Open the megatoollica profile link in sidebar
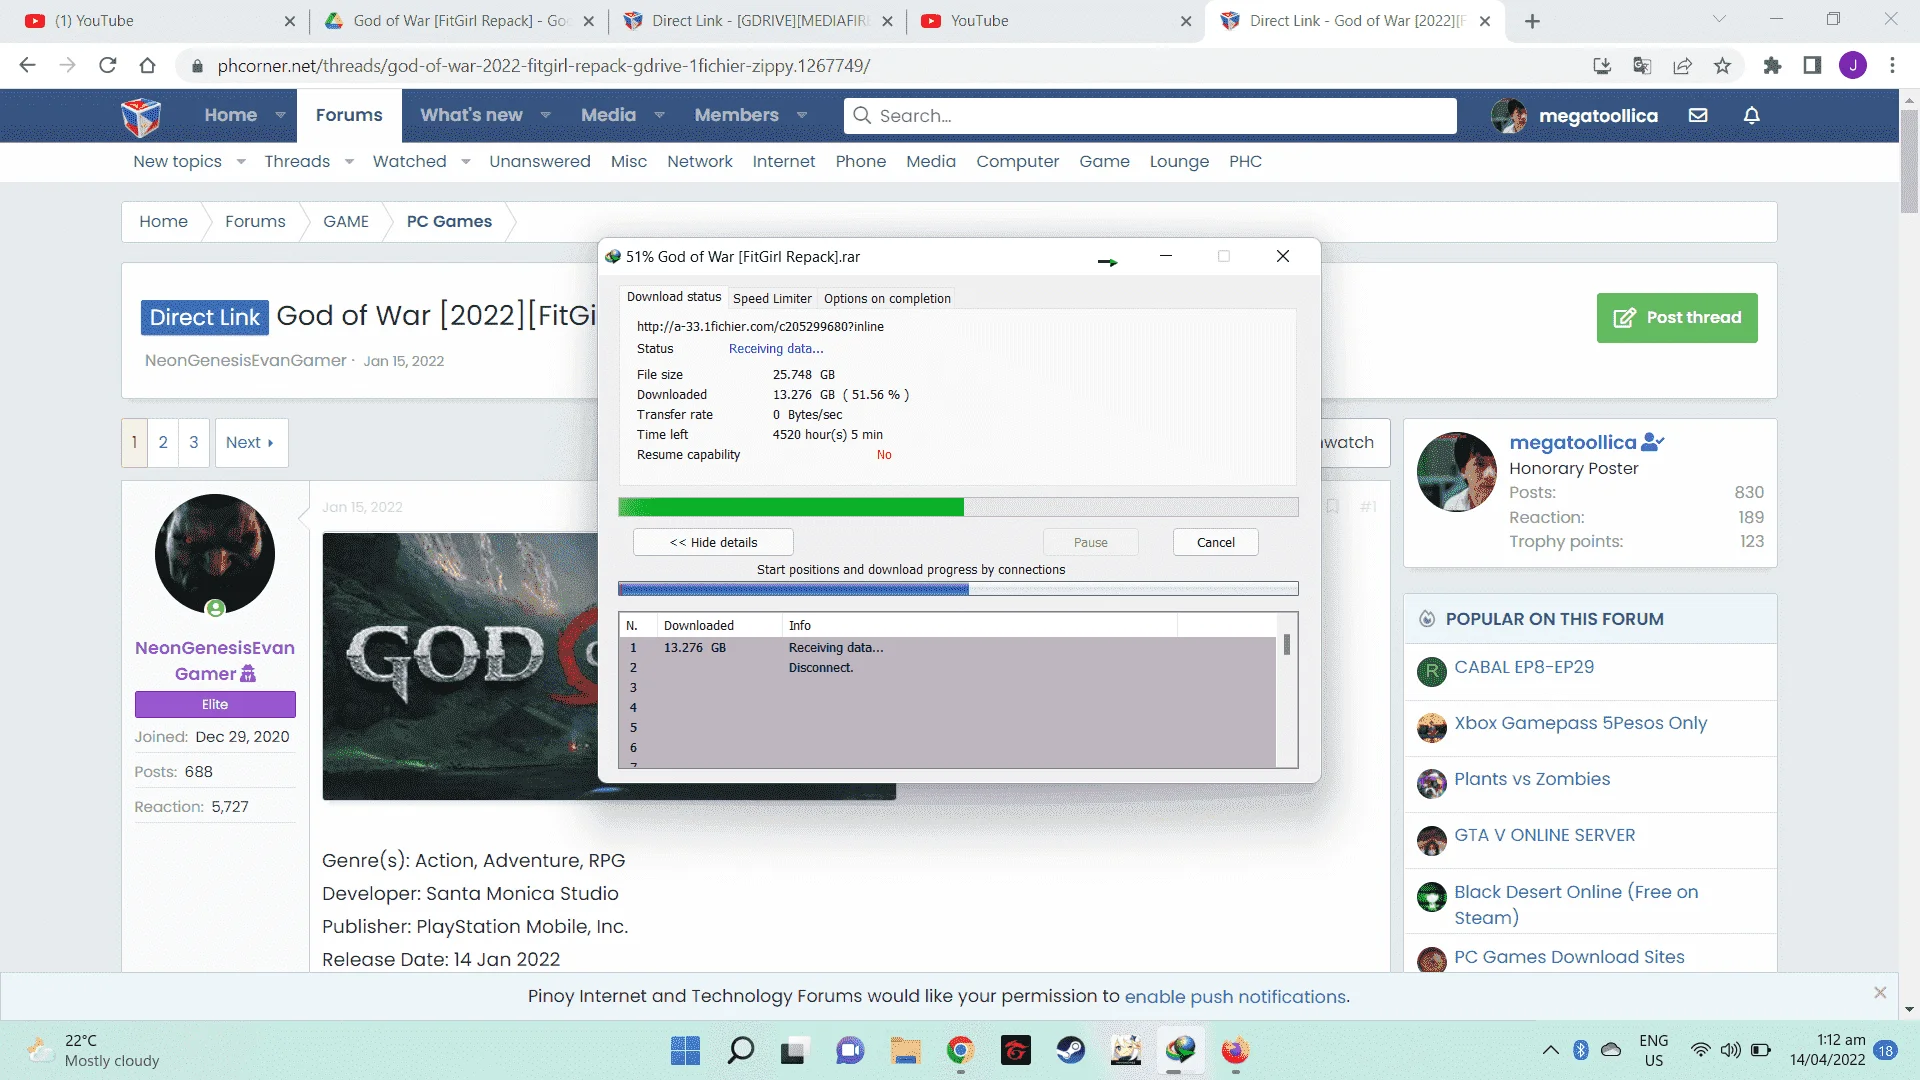The height and width of the screenshot is (1080, 1920). tap(1573, 442)
